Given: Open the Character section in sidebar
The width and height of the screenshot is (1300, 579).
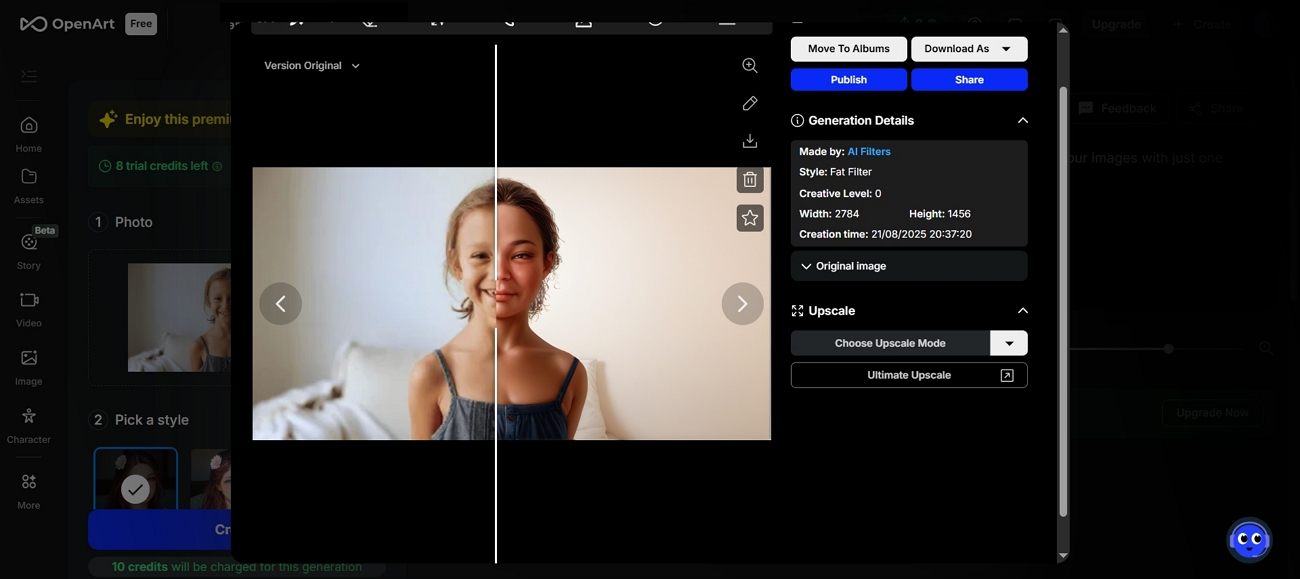Looking at the screenshot, I should coord(29,425).
